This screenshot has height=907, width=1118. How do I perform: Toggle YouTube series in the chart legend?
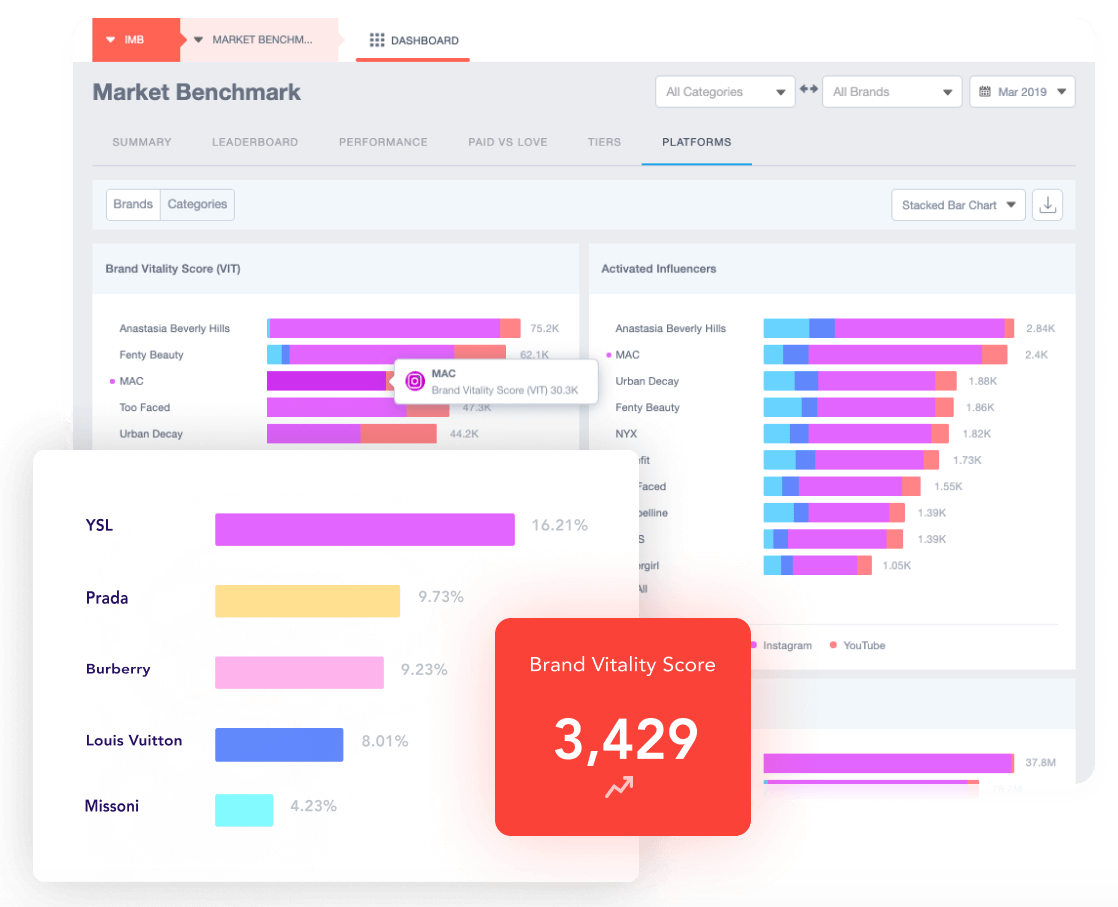pyautogui.click(x=857, y=645)
